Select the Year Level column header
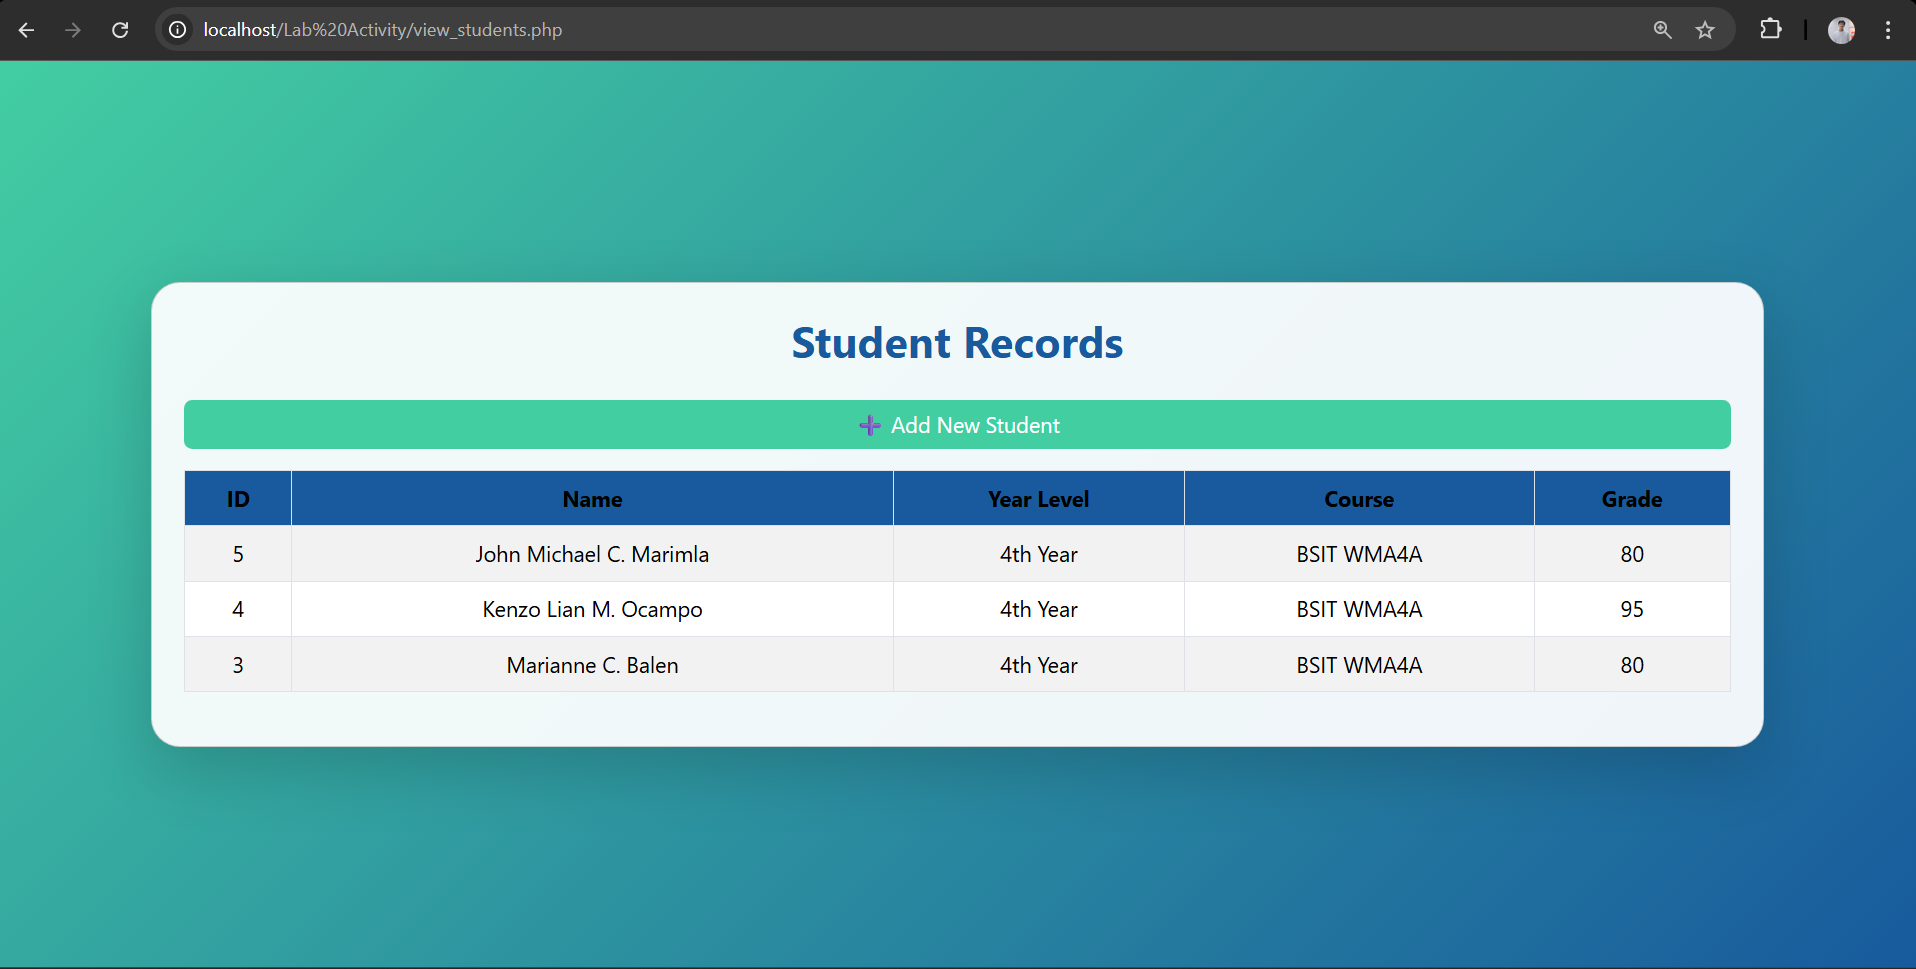 coord(1038,498)
